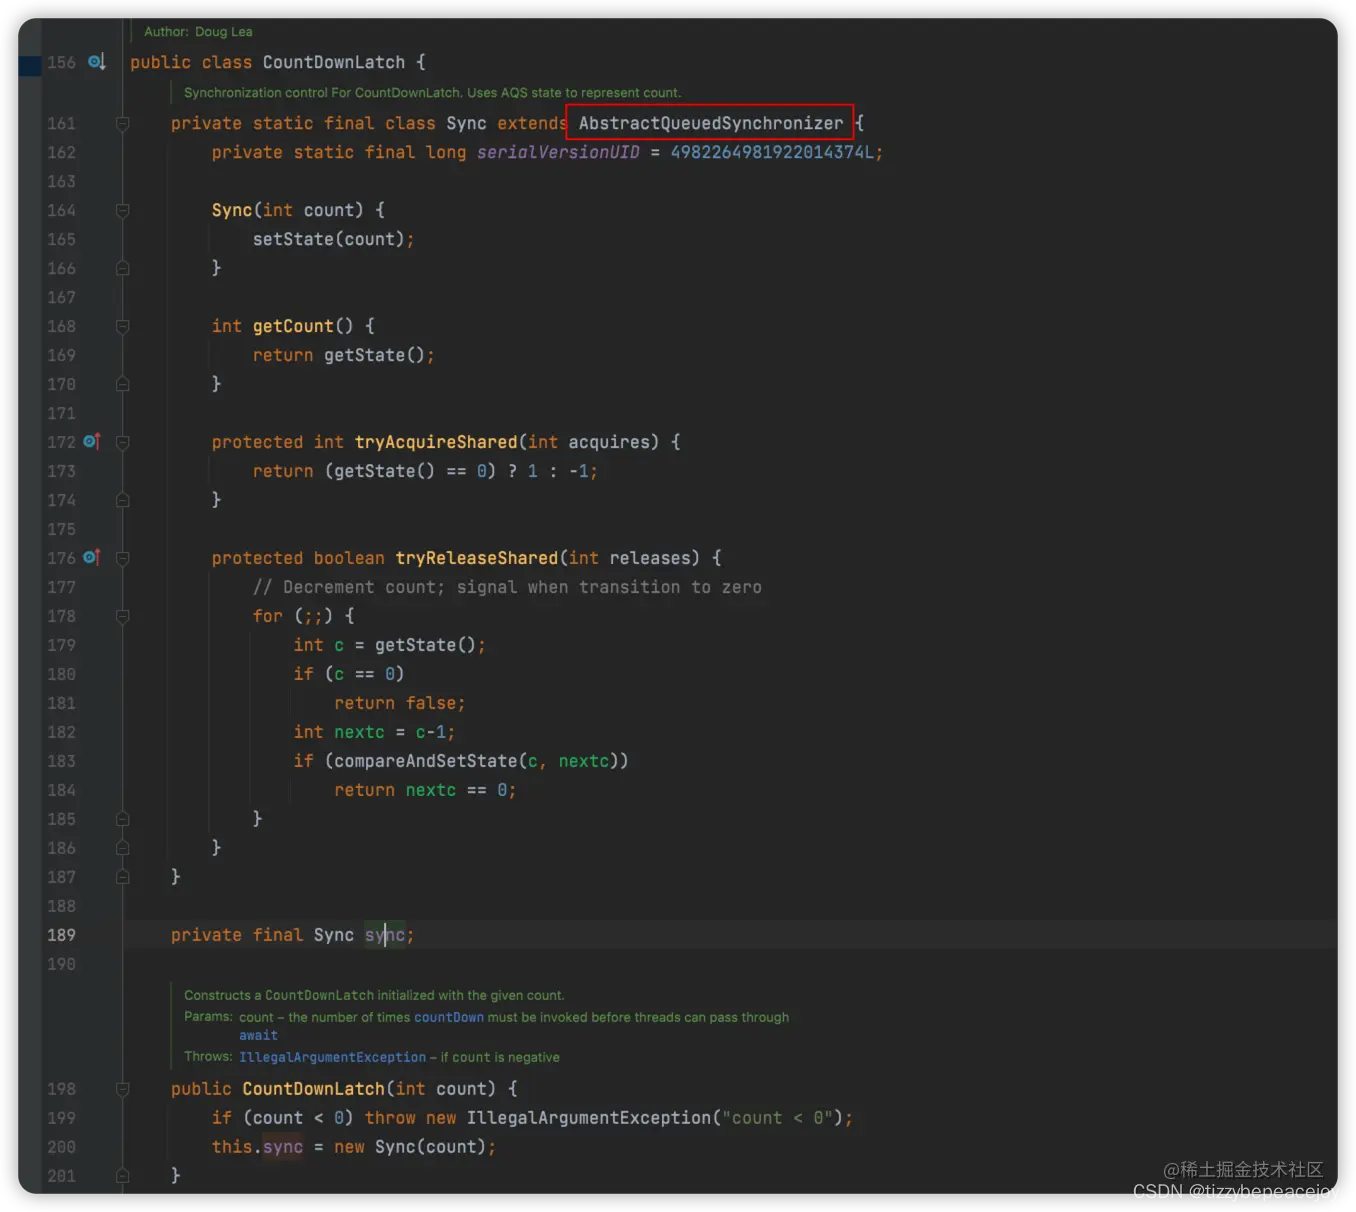Click line number 161 in the gutter
The image size is (1356, 1212).
click(61, 123)
